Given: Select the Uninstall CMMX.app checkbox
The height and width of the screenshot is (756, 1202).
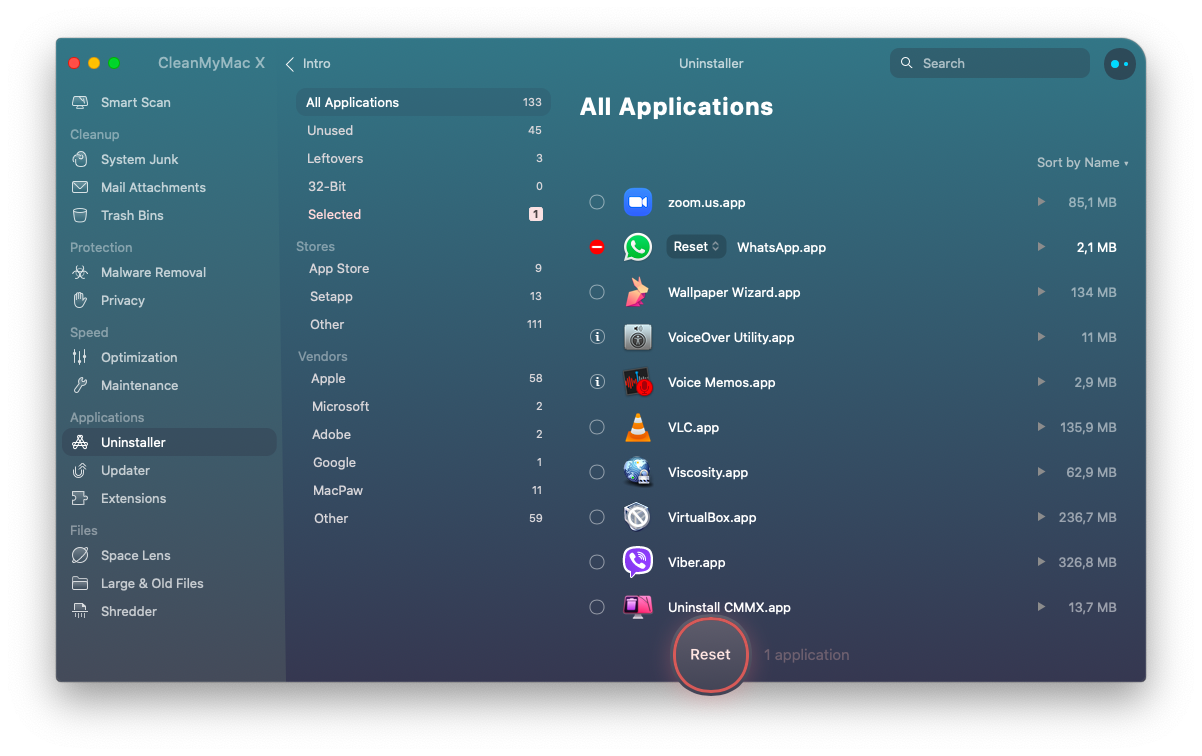Looking at the screenshot, I should click(597, 607).
